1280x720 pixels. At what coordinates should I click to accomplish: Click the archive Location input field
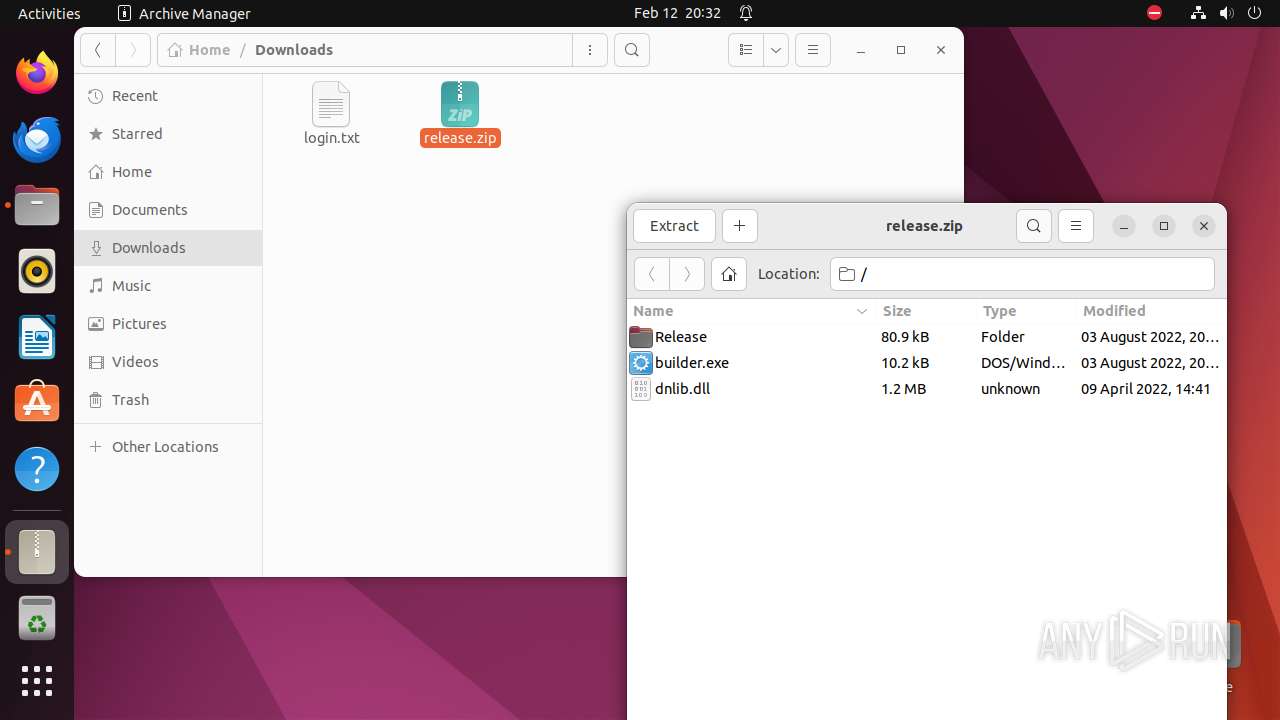(x=1022, y=274)
